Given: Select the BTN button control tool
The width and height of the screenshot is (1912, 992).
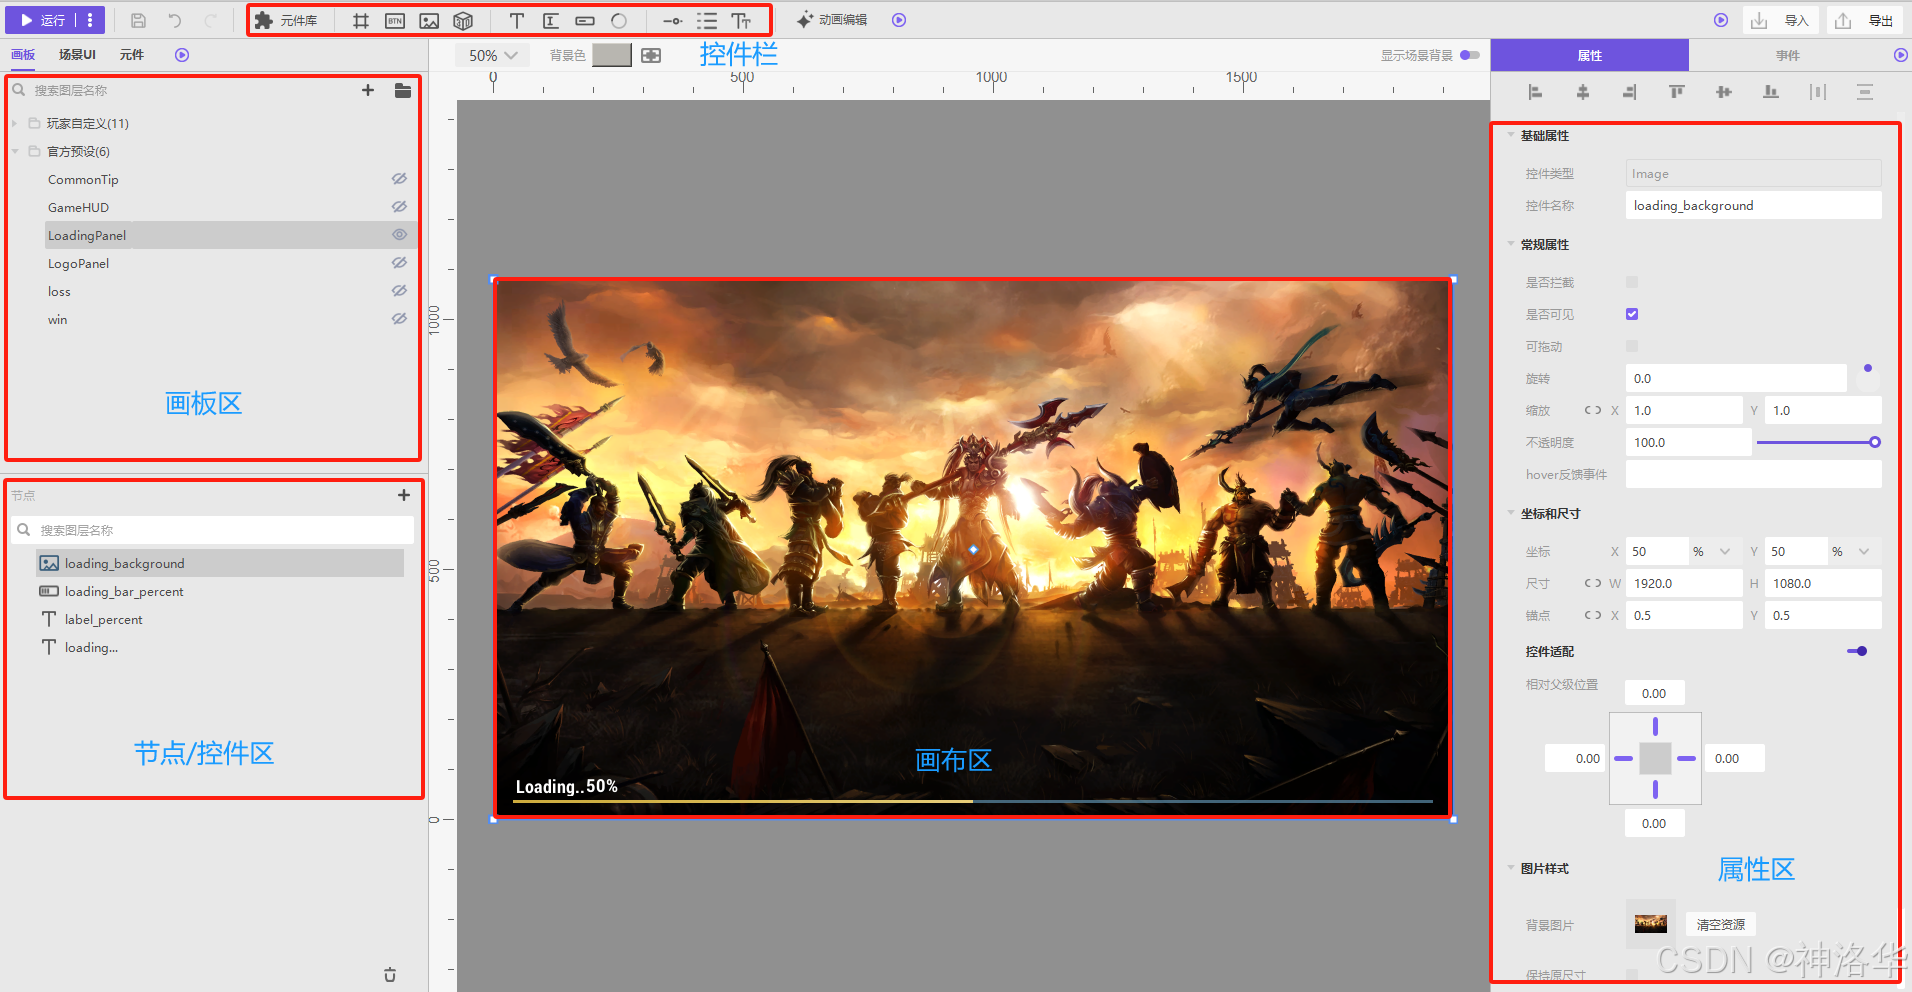Looking at the screenshot, I should tap(395, 21).
